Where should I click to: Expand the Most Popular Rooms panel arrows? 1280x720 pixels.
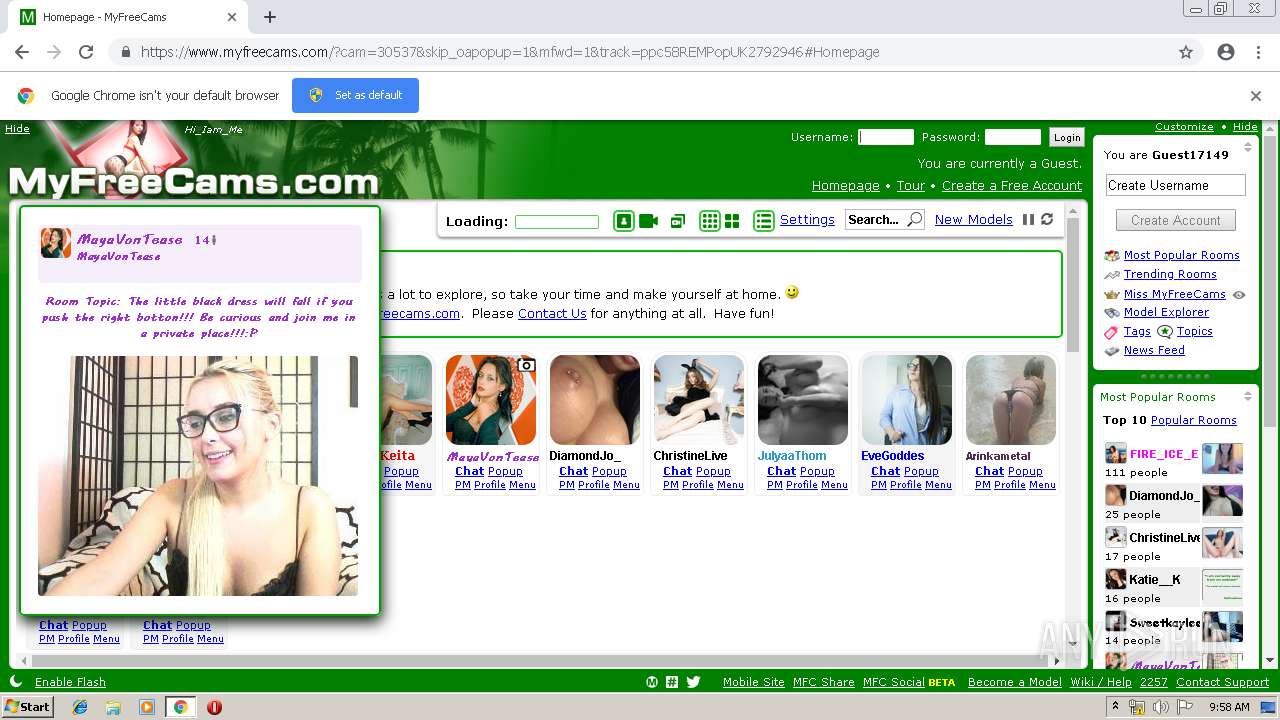coord(1247,397)
